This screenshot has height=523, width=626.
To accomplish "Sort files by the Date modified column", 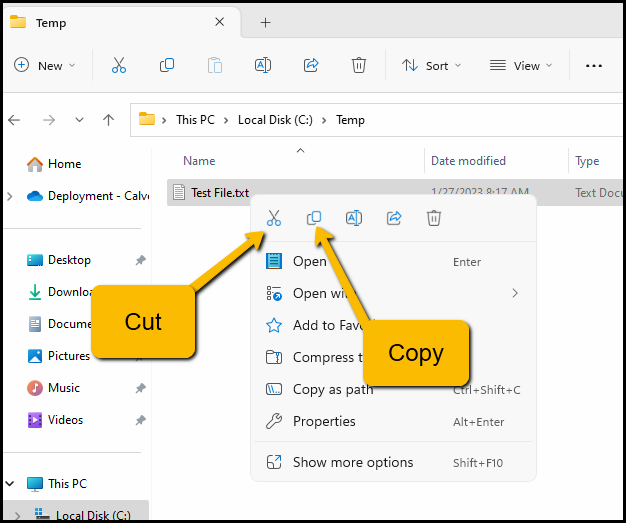I will [x=468, y=161].
